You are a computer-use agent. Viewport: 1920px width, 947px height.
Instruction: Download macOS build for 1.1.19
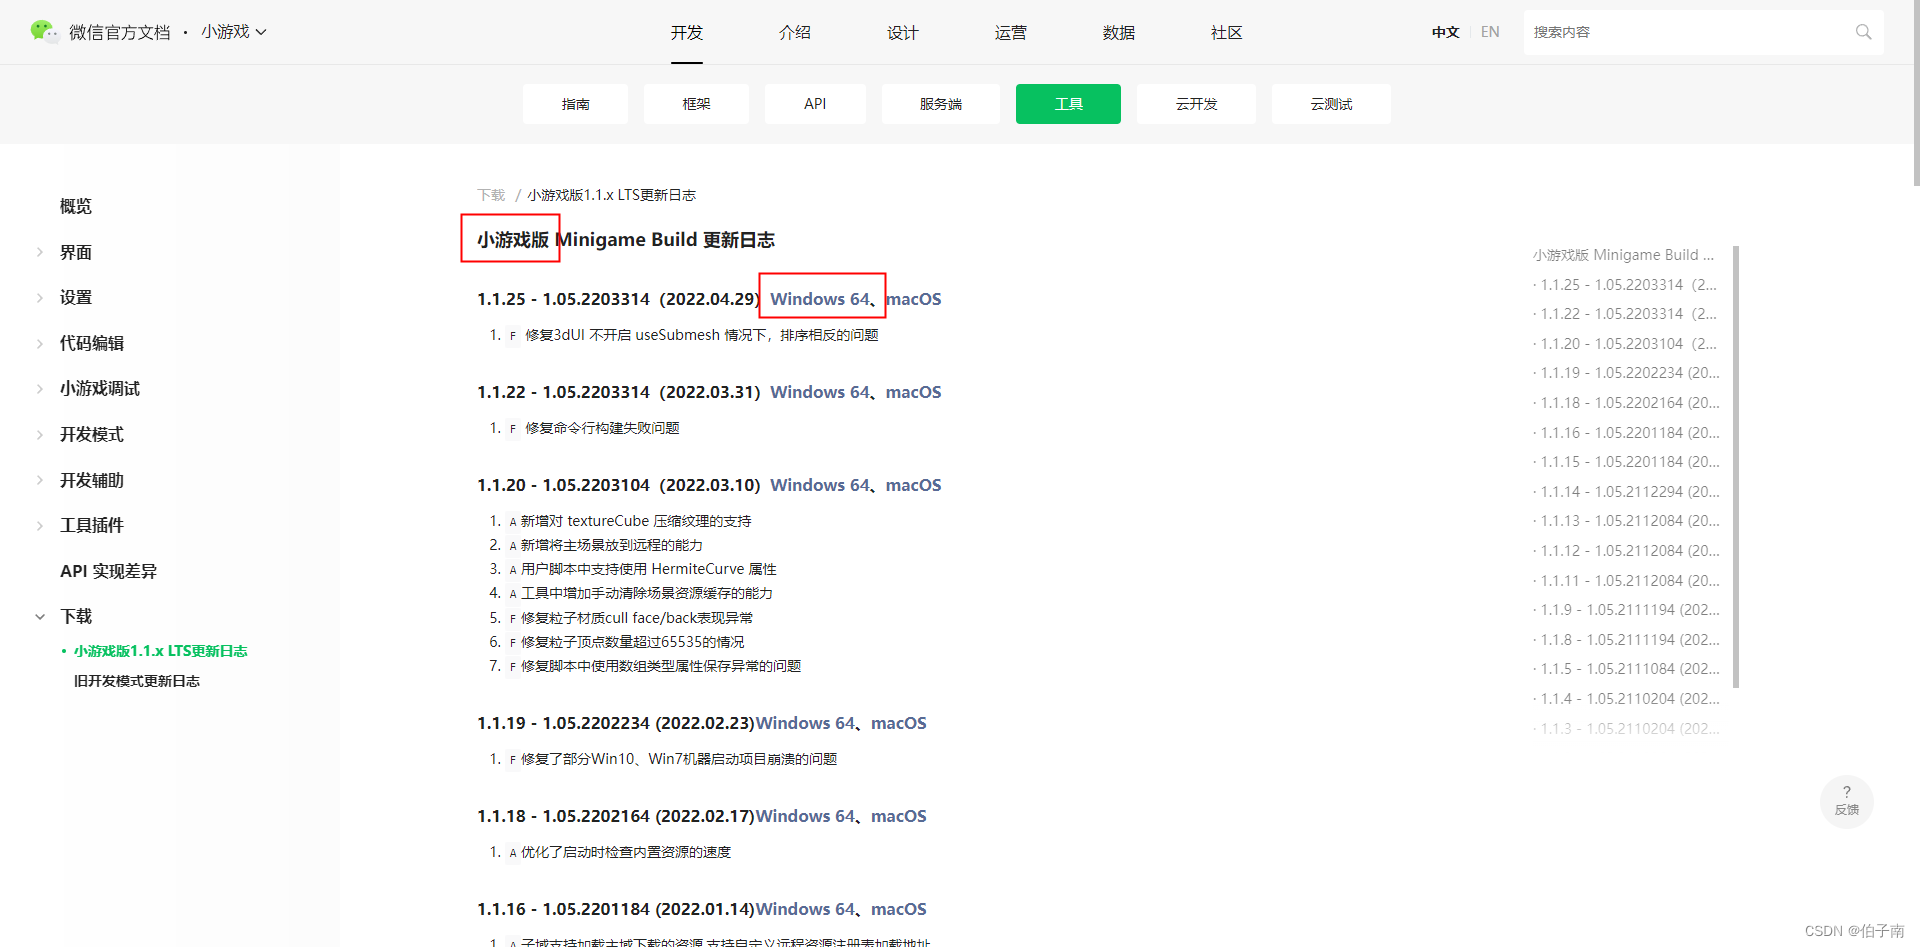point(899,723)
